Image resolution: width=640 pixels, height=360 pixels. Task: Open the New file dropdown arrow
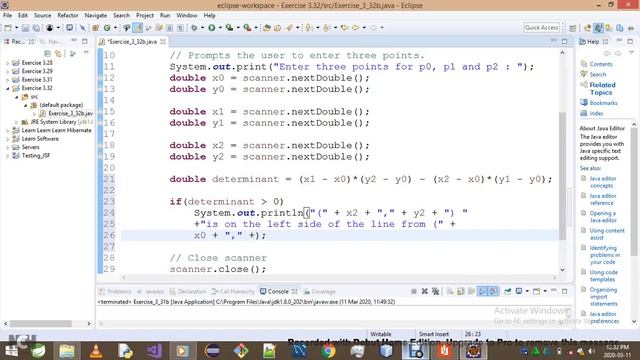click(x=17, y=28)
